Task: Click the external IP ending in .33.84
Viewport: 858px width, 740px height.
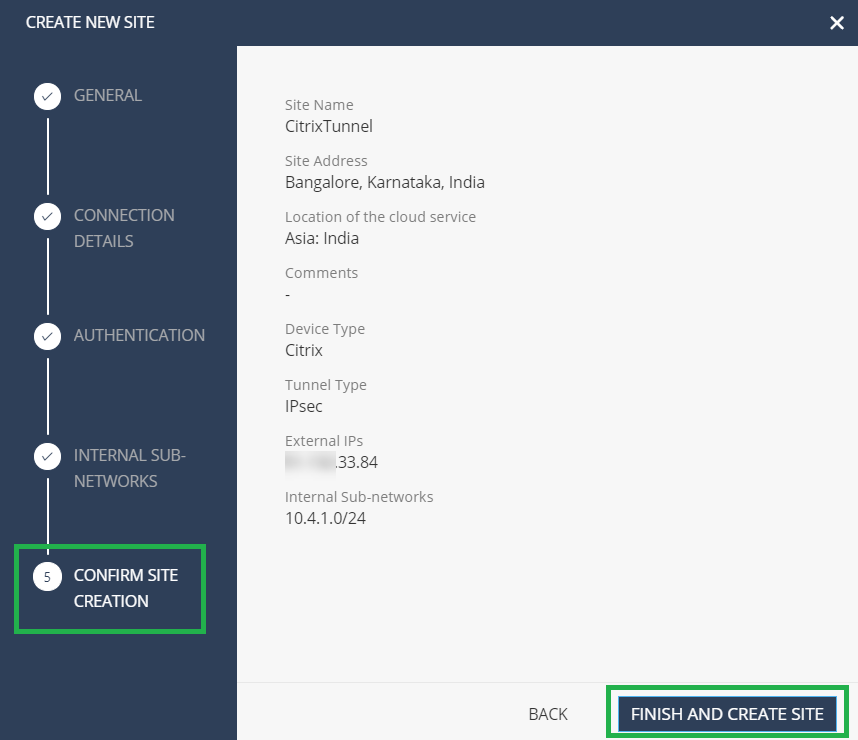Action: click(x=331, y=462)
